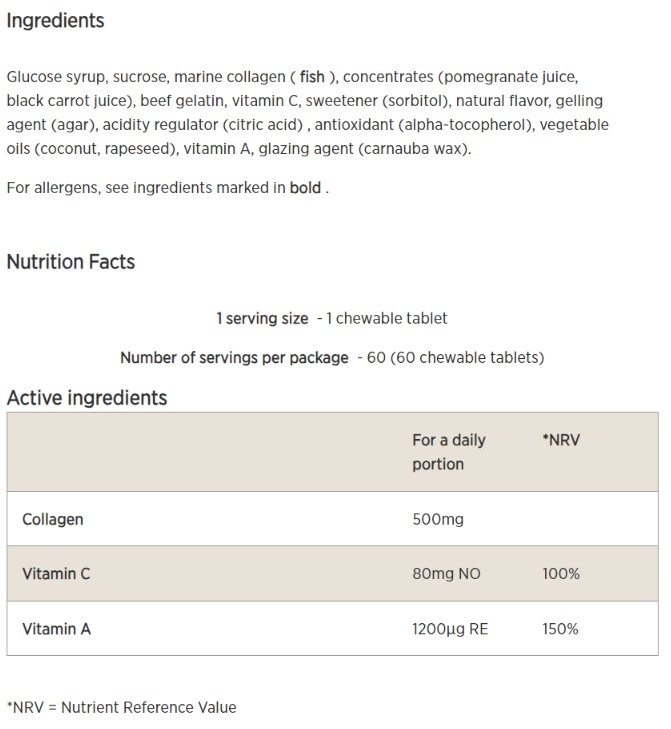Click the Glucose syrup ingredient text
Image resolution: width=671 pixels, height=729 pixels.
56,76
